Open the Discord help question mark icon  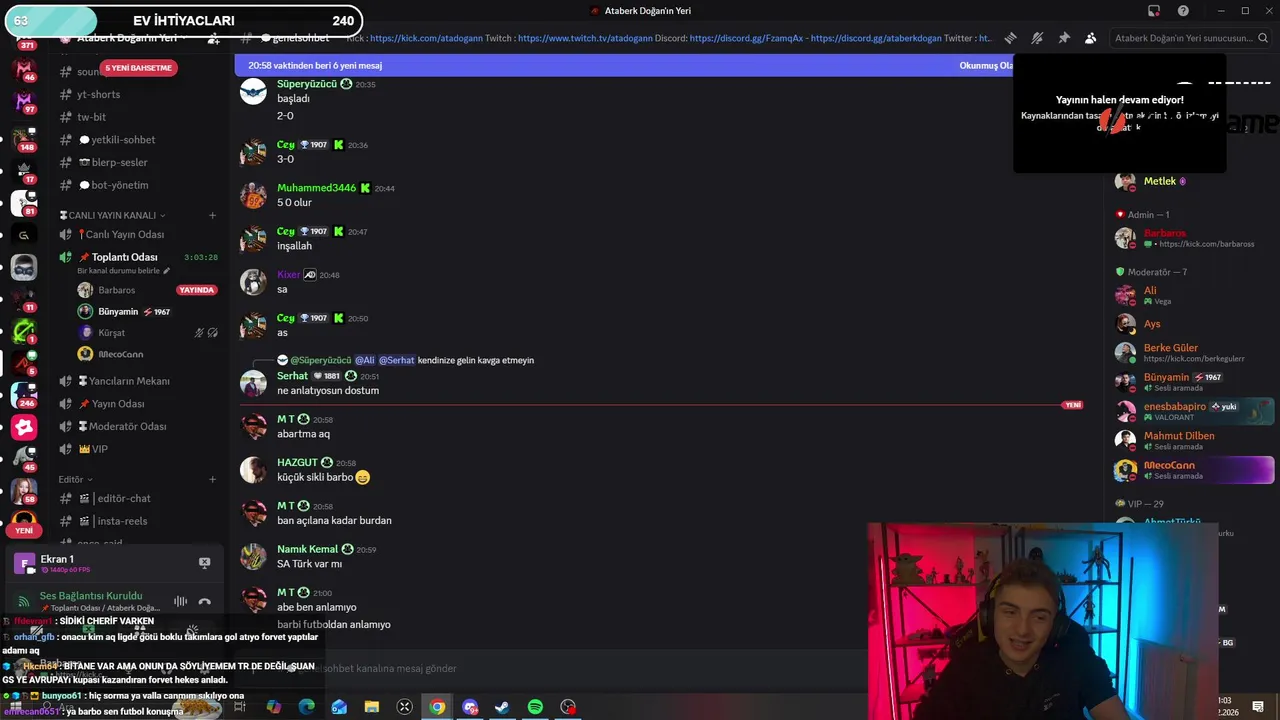[1183, 11]
